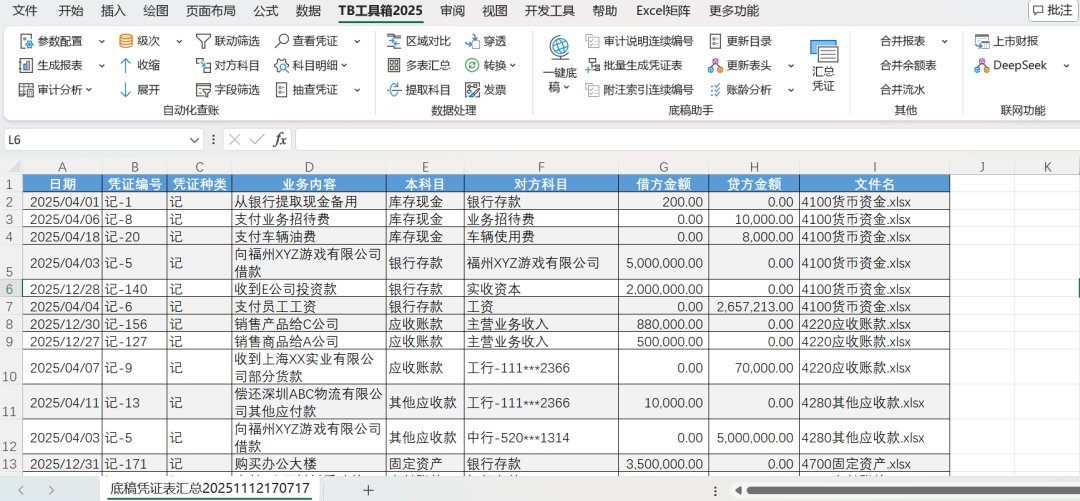Click the DeepSeek icon
This screenshot has height=501, width=1080.
[x=982, y=65]
